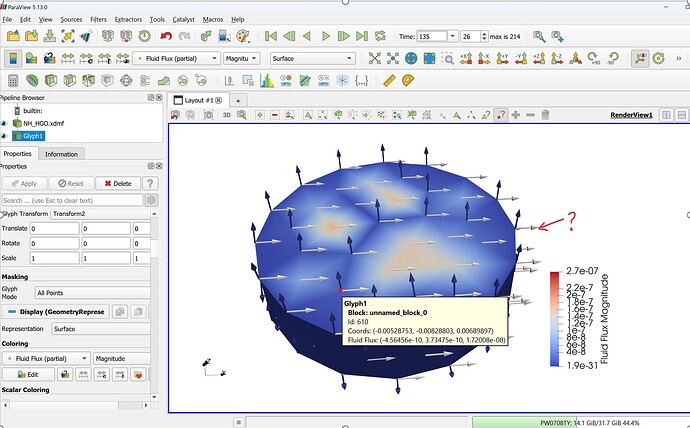This screenshot has height=428, width=690.
Task: Click the Slice filter icon
Action: [x=70, y=80]
